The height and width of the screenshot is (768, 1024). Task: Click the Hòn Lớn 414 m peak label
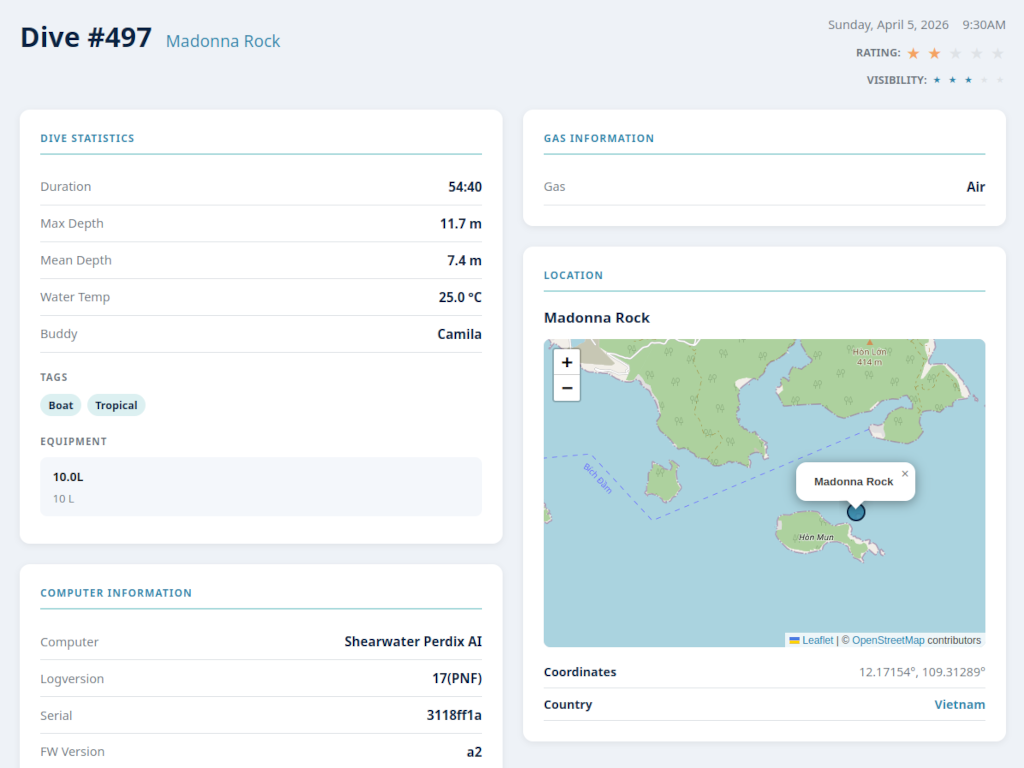pos(869,357)
